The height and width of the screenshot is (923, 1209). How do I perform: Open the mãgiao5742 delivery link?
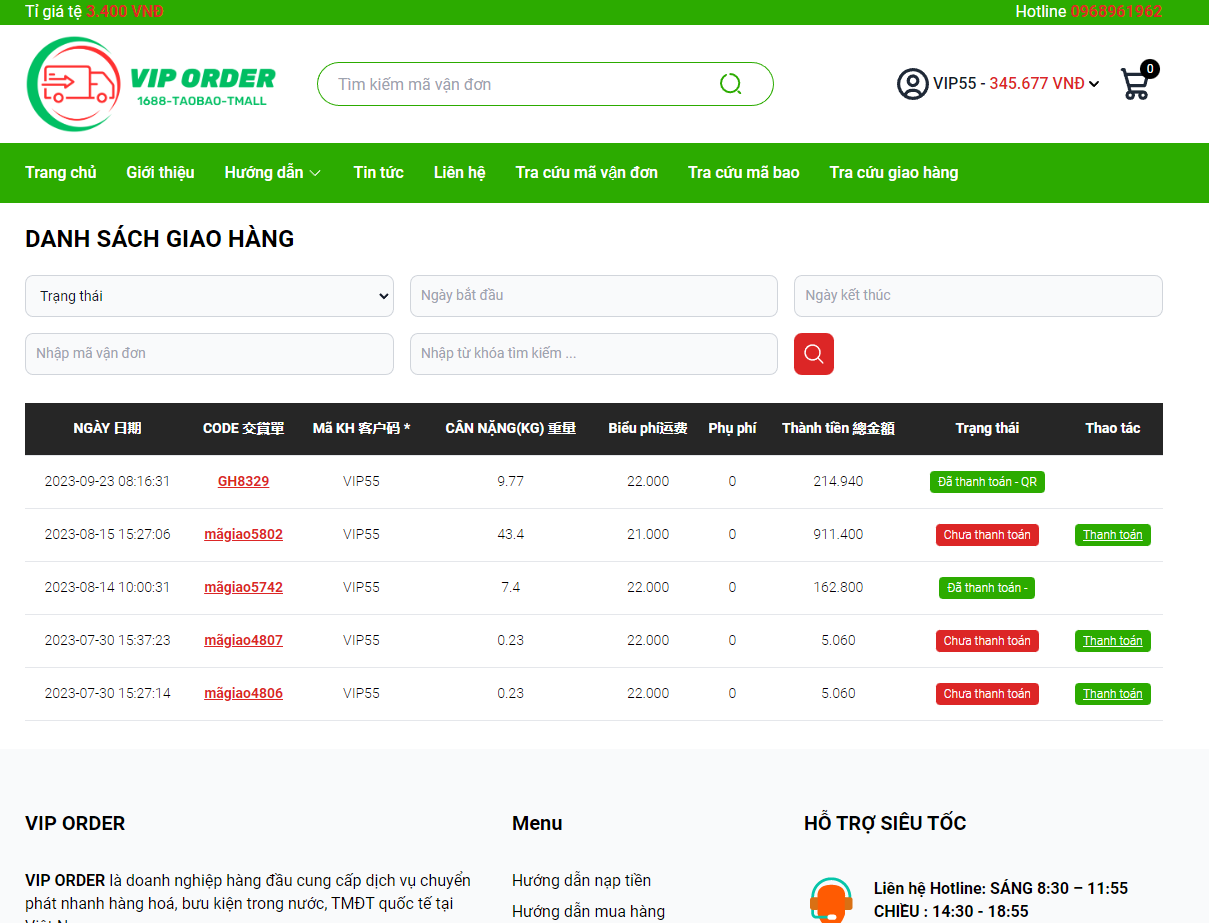(x=243, y=588)
